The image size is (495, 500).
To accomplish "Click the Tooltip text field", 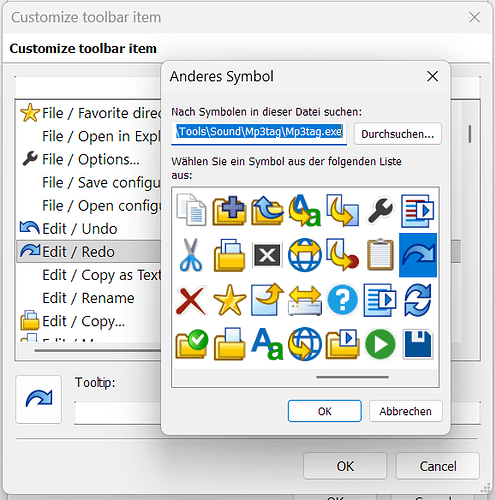I will 117,413.
